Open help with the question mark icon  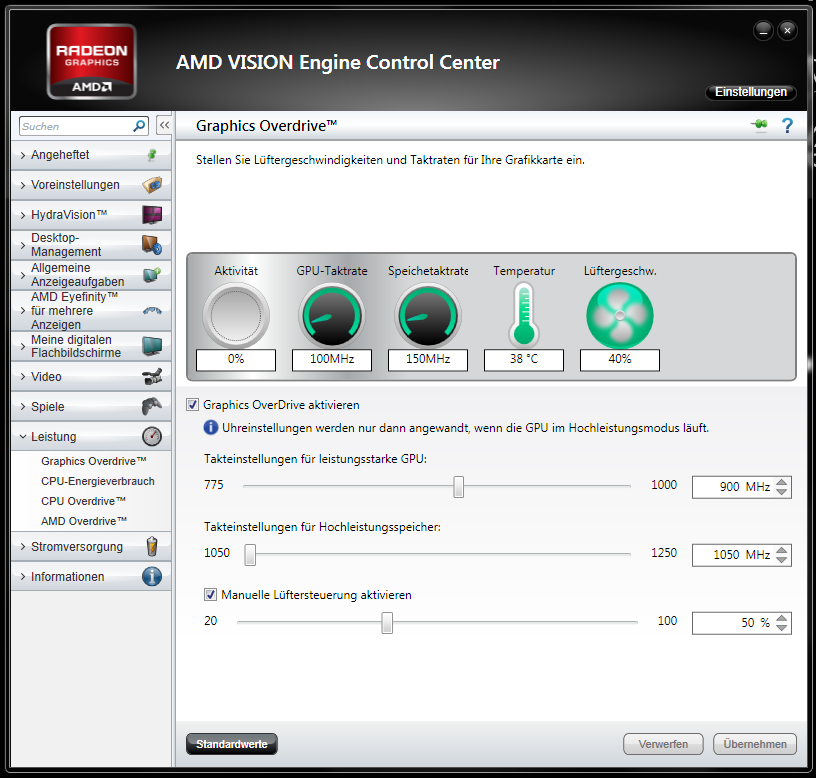pyautogui.click(x=787, y=125)
